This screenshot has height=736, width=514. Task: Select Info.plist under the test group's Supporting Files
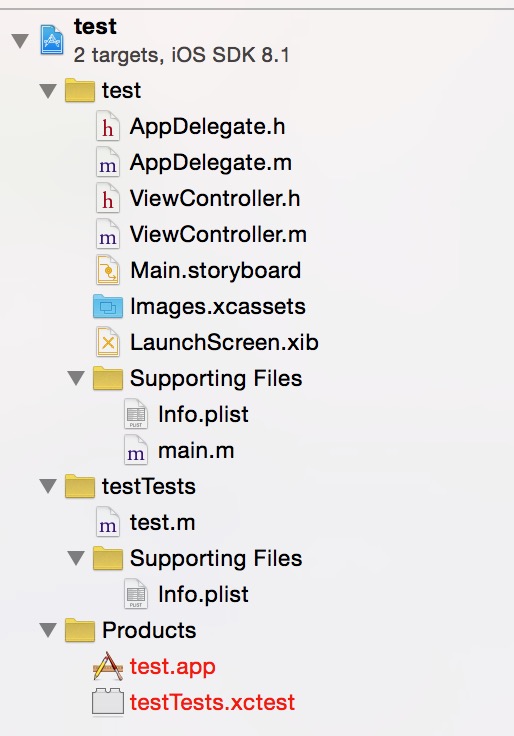203,414
